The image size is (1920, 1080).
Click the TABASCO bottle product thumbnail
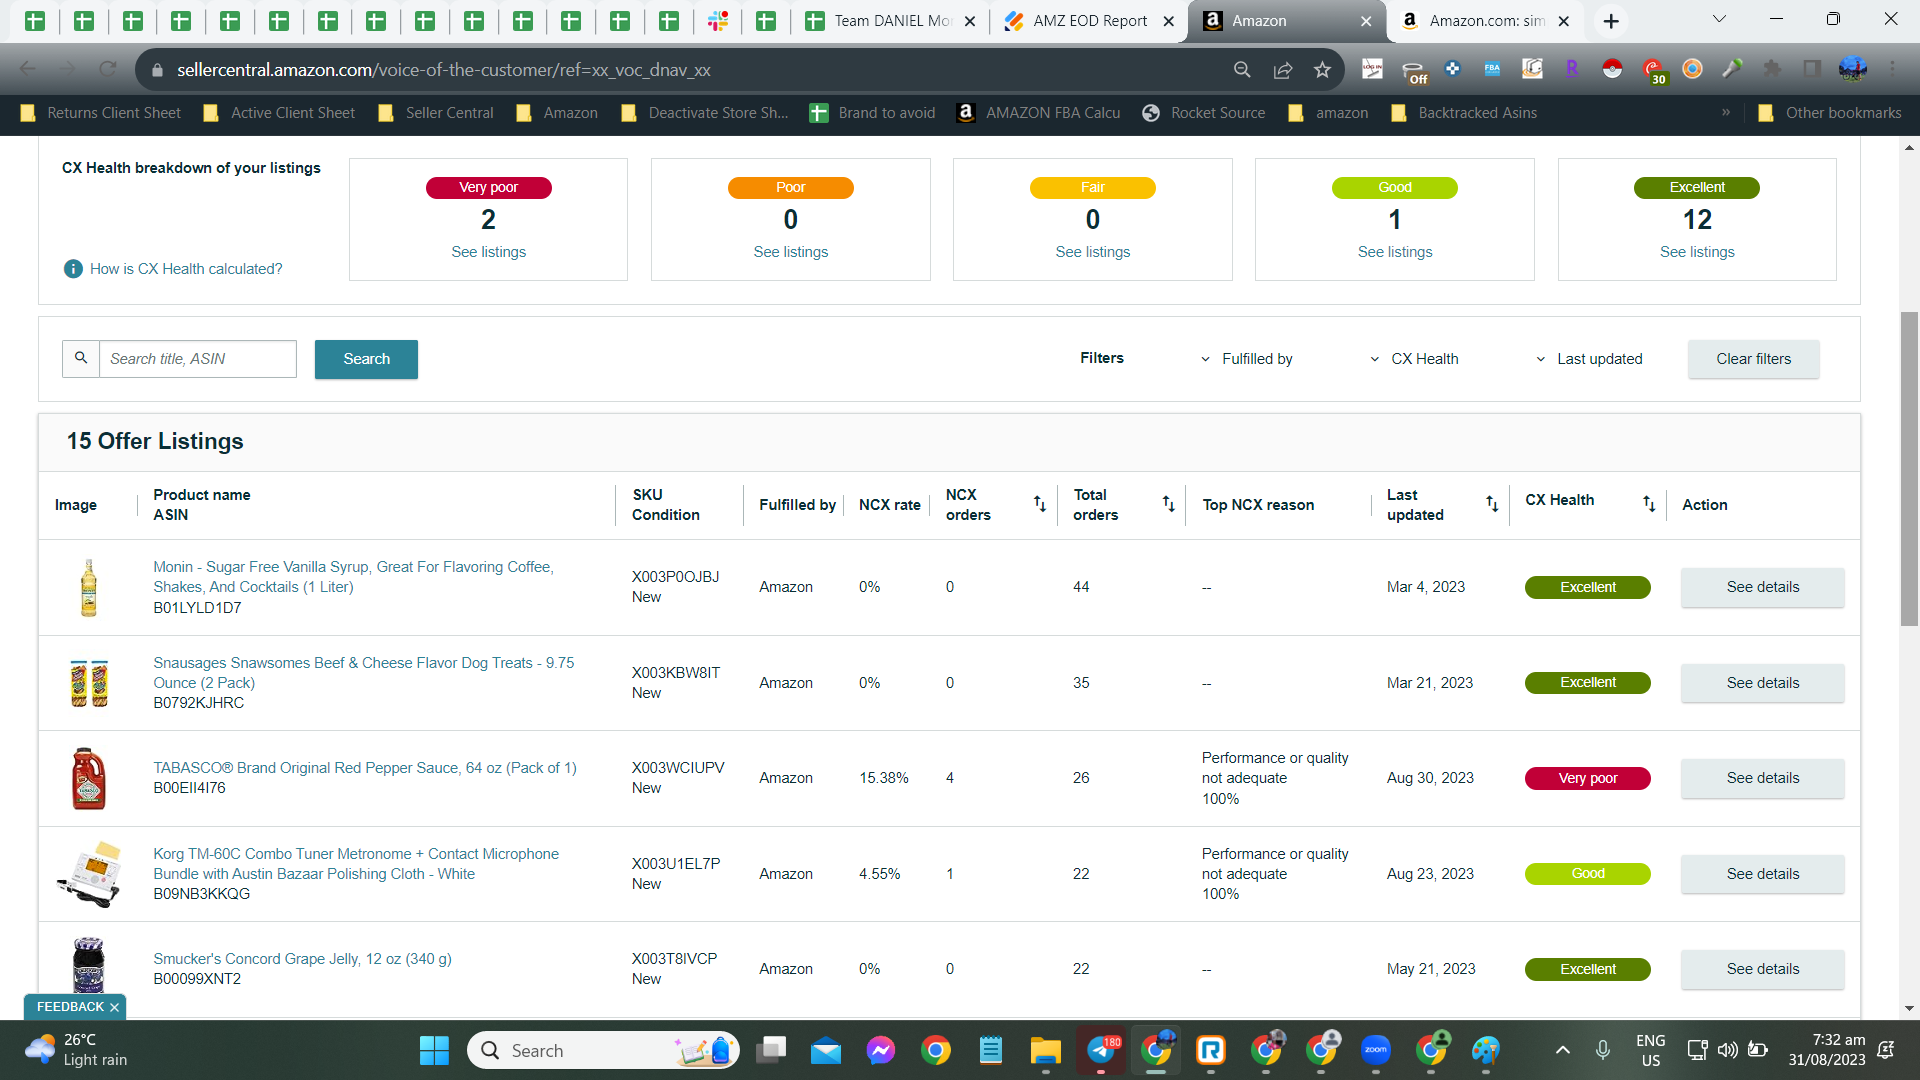click(89, 778)
